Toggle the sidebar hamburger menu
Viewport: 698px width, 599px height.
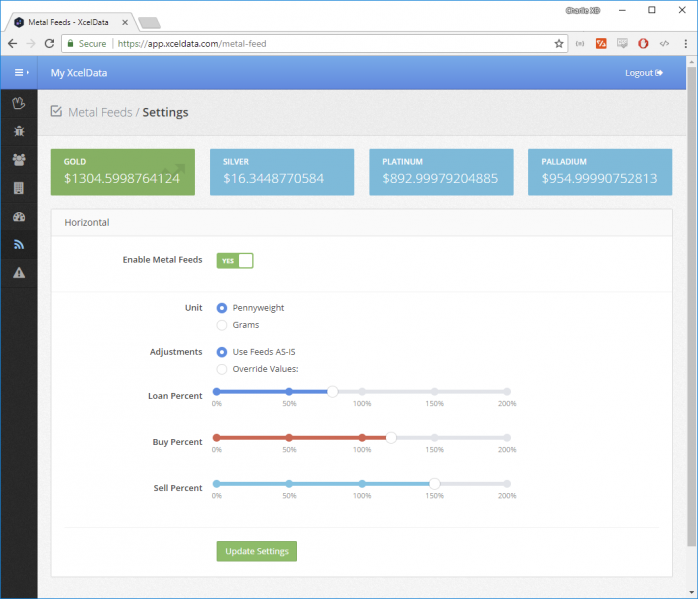(21, 73)
